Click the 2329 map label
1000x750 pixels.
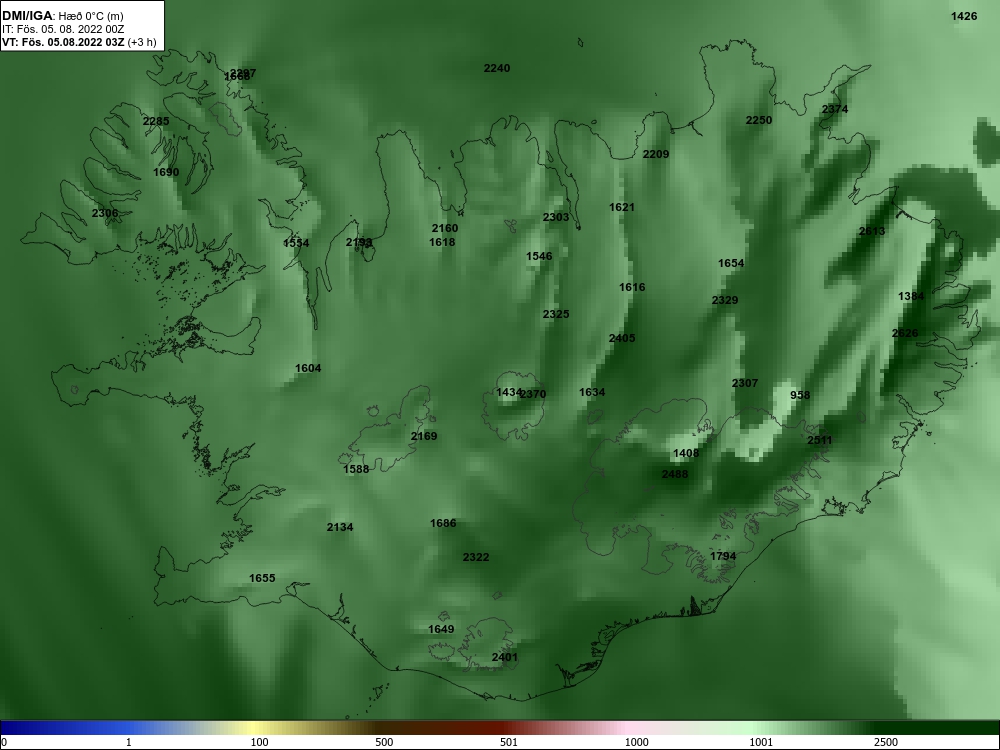[725, 300]
